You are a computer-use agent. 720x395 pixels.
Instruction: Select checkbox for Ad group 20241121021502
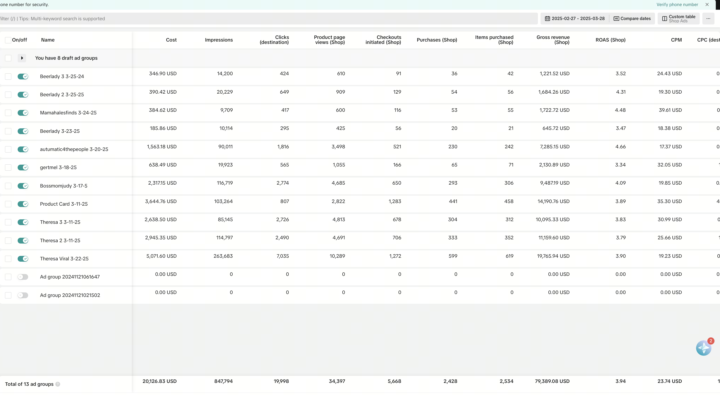(x=8, y=295)
